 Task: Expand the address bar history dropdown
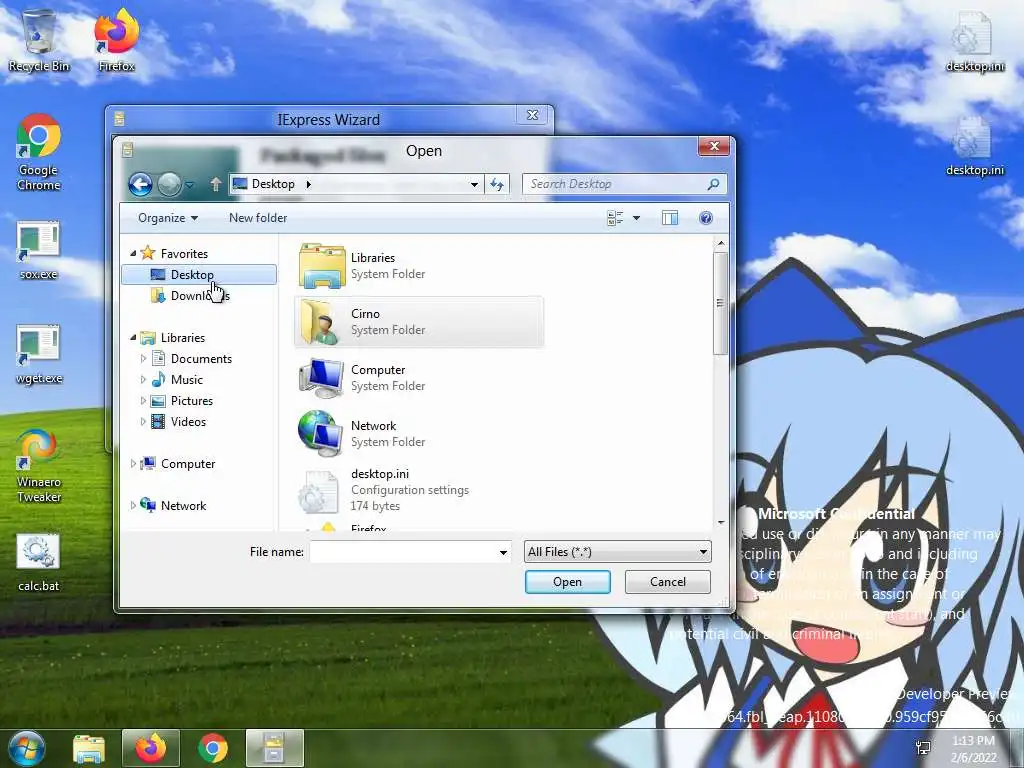[x=474, y=184]
